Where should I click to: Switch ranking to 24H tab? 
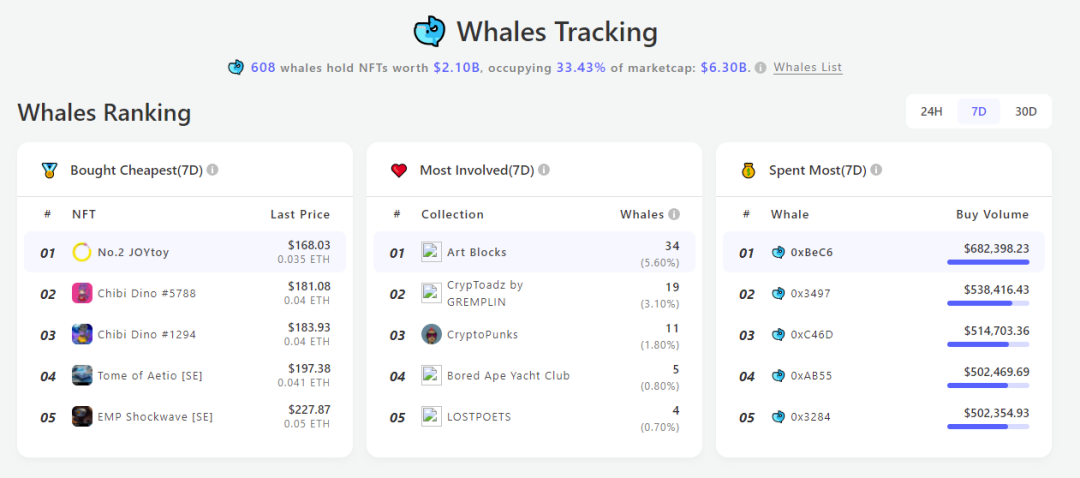[x=931, y=112]
